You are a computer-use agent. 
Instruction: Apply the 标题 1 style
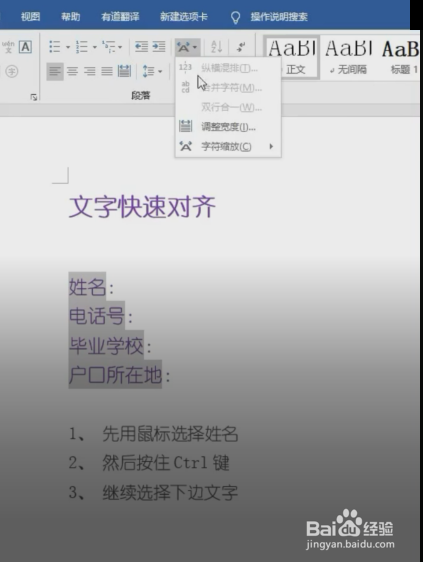400,57
